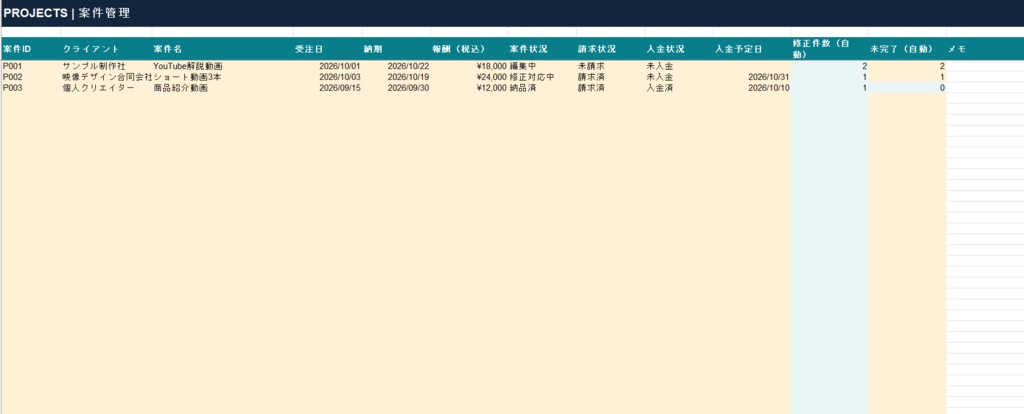The width and height of the screenshot is (1024, 414).
Task: Select the PROJECTS | 案件管理 title cell
Action: (x=512, y=13)
